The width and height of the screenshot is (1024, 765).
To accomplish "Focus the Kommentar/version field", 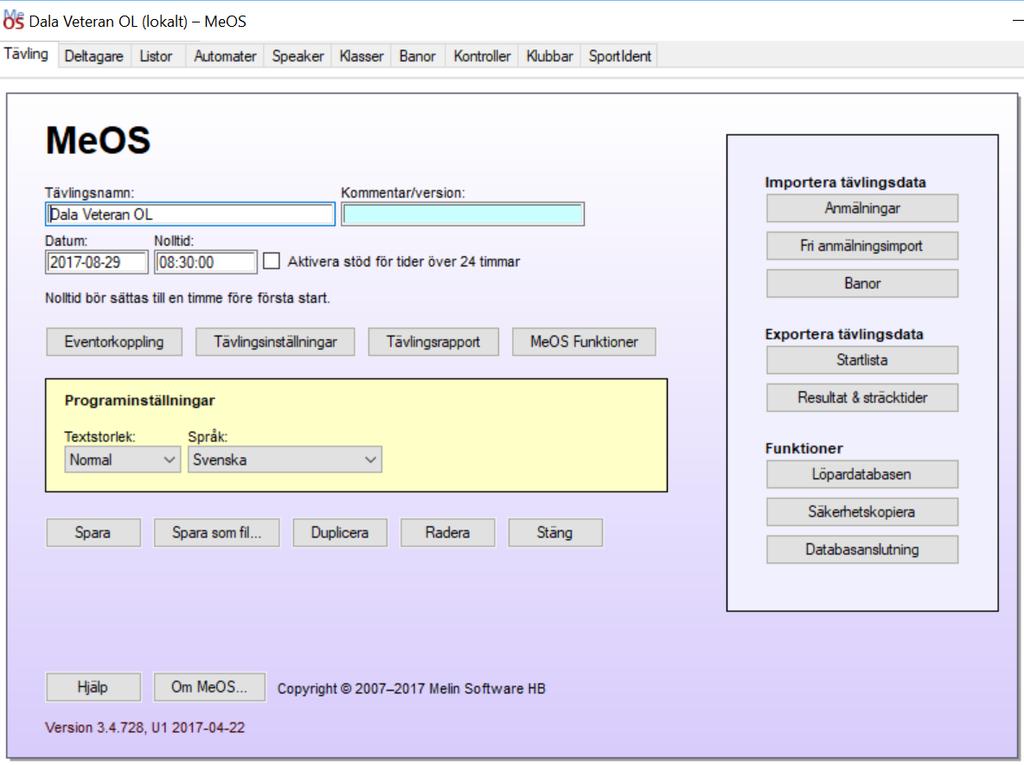I will (x=463, y=214).
